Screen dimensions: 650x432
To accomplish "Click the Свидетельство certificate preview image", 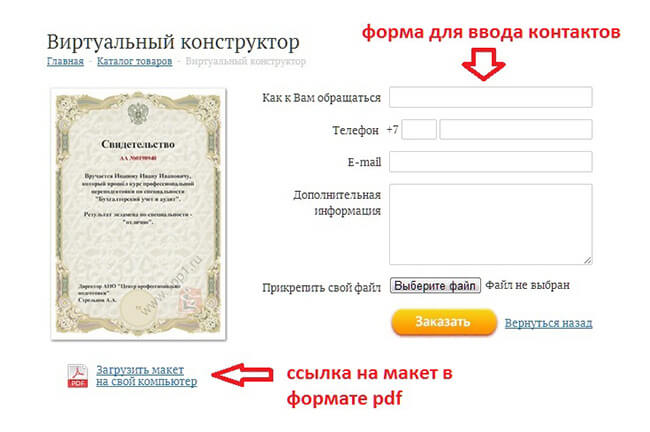I will 138,214.
